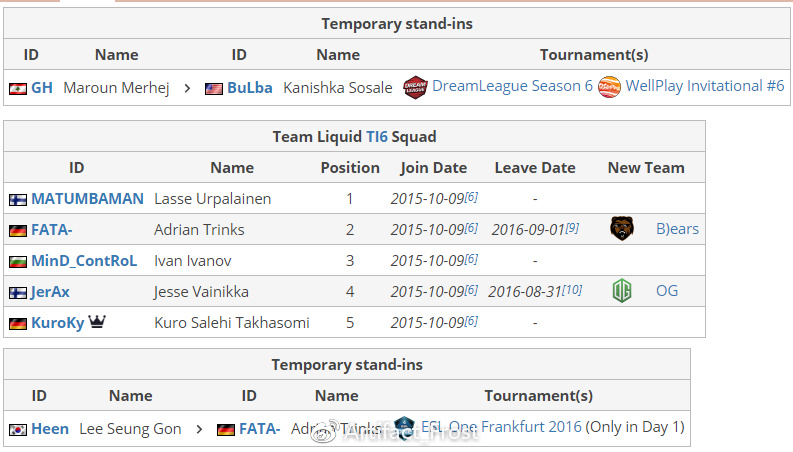
Task: Click the Lebanon flag beside GH
Action: (x=18, y=88)
